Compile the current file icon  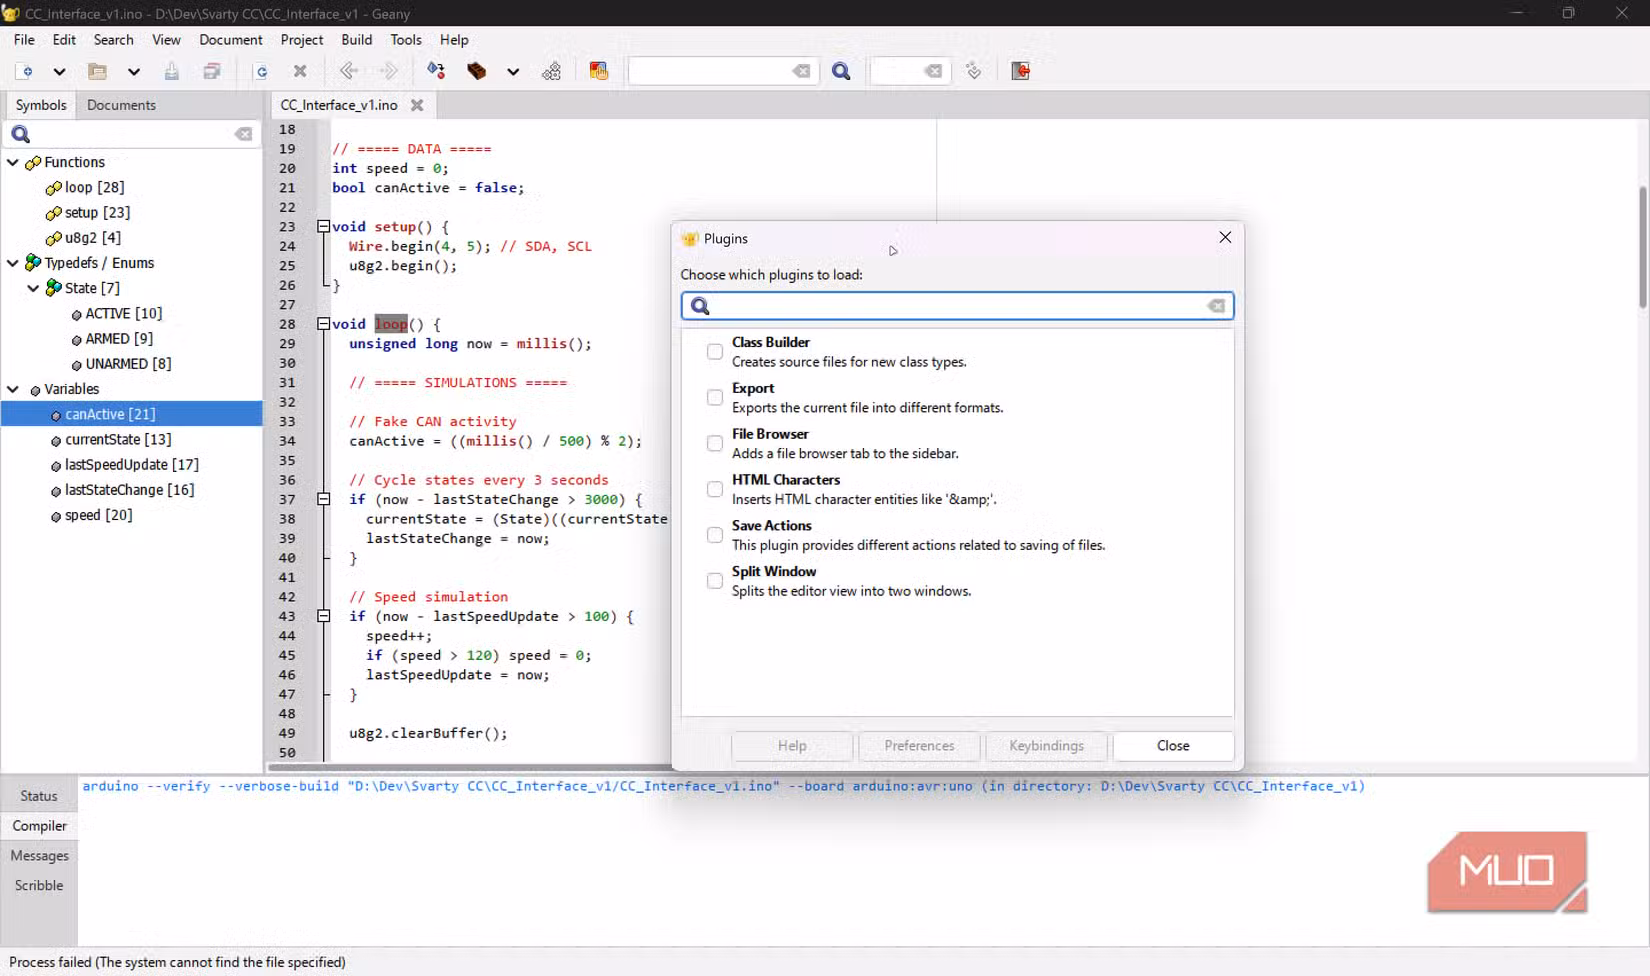click(x=436, y=71)
